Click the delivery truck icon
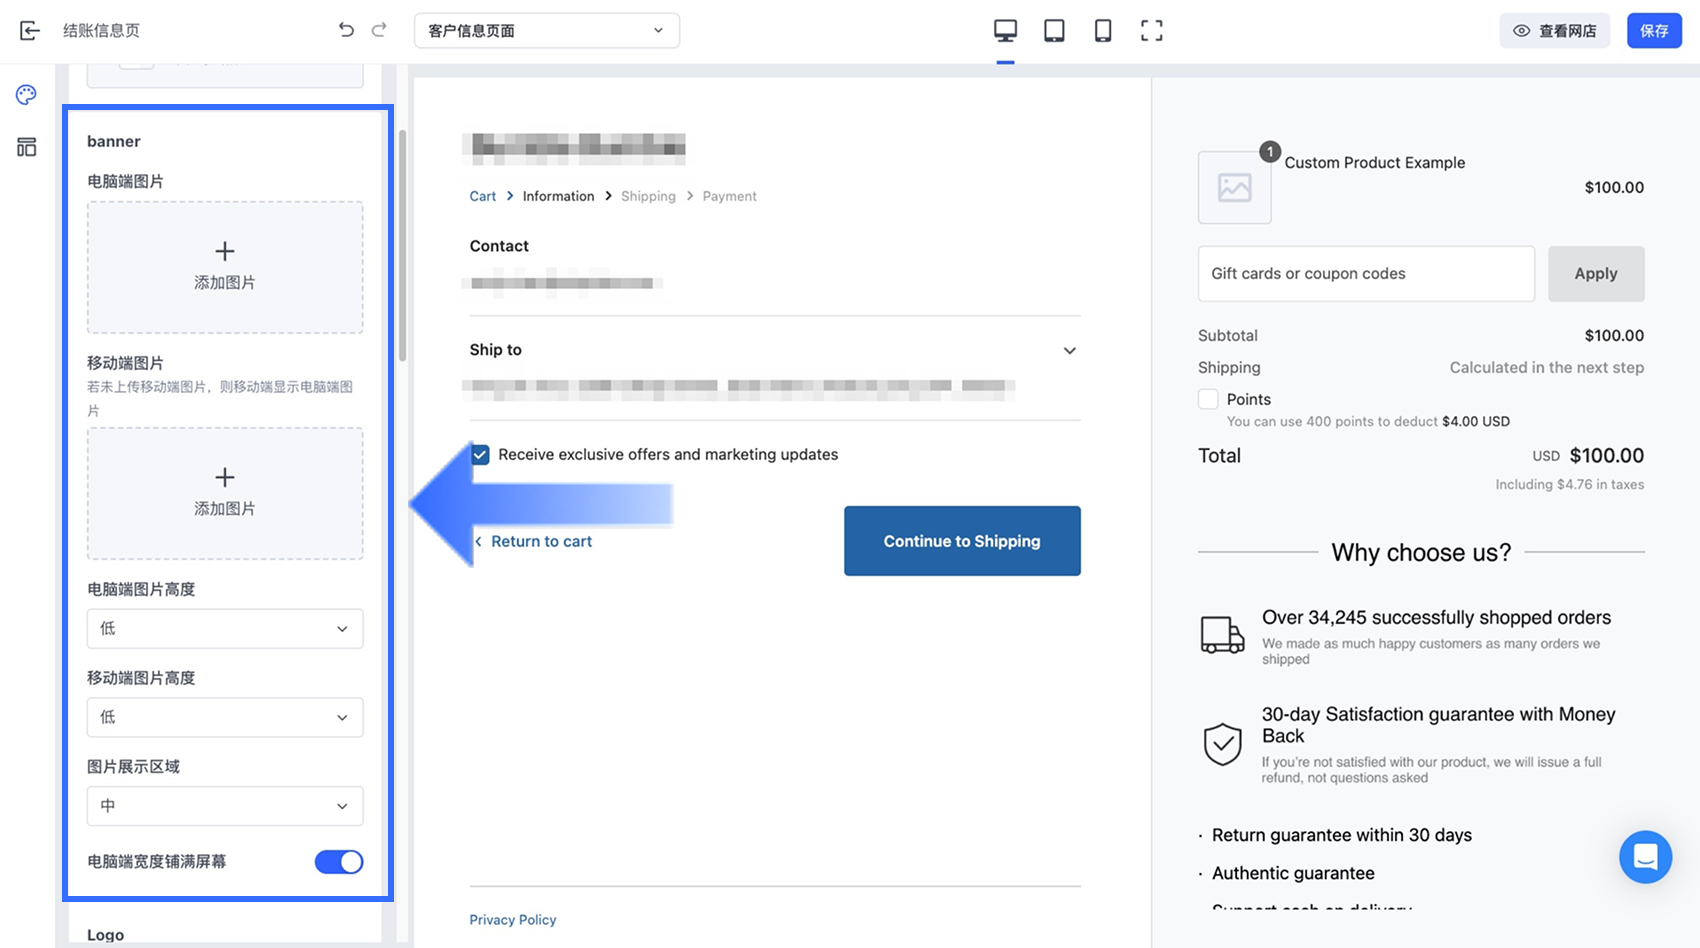The image size is (1700, 948). (1222, 635)
